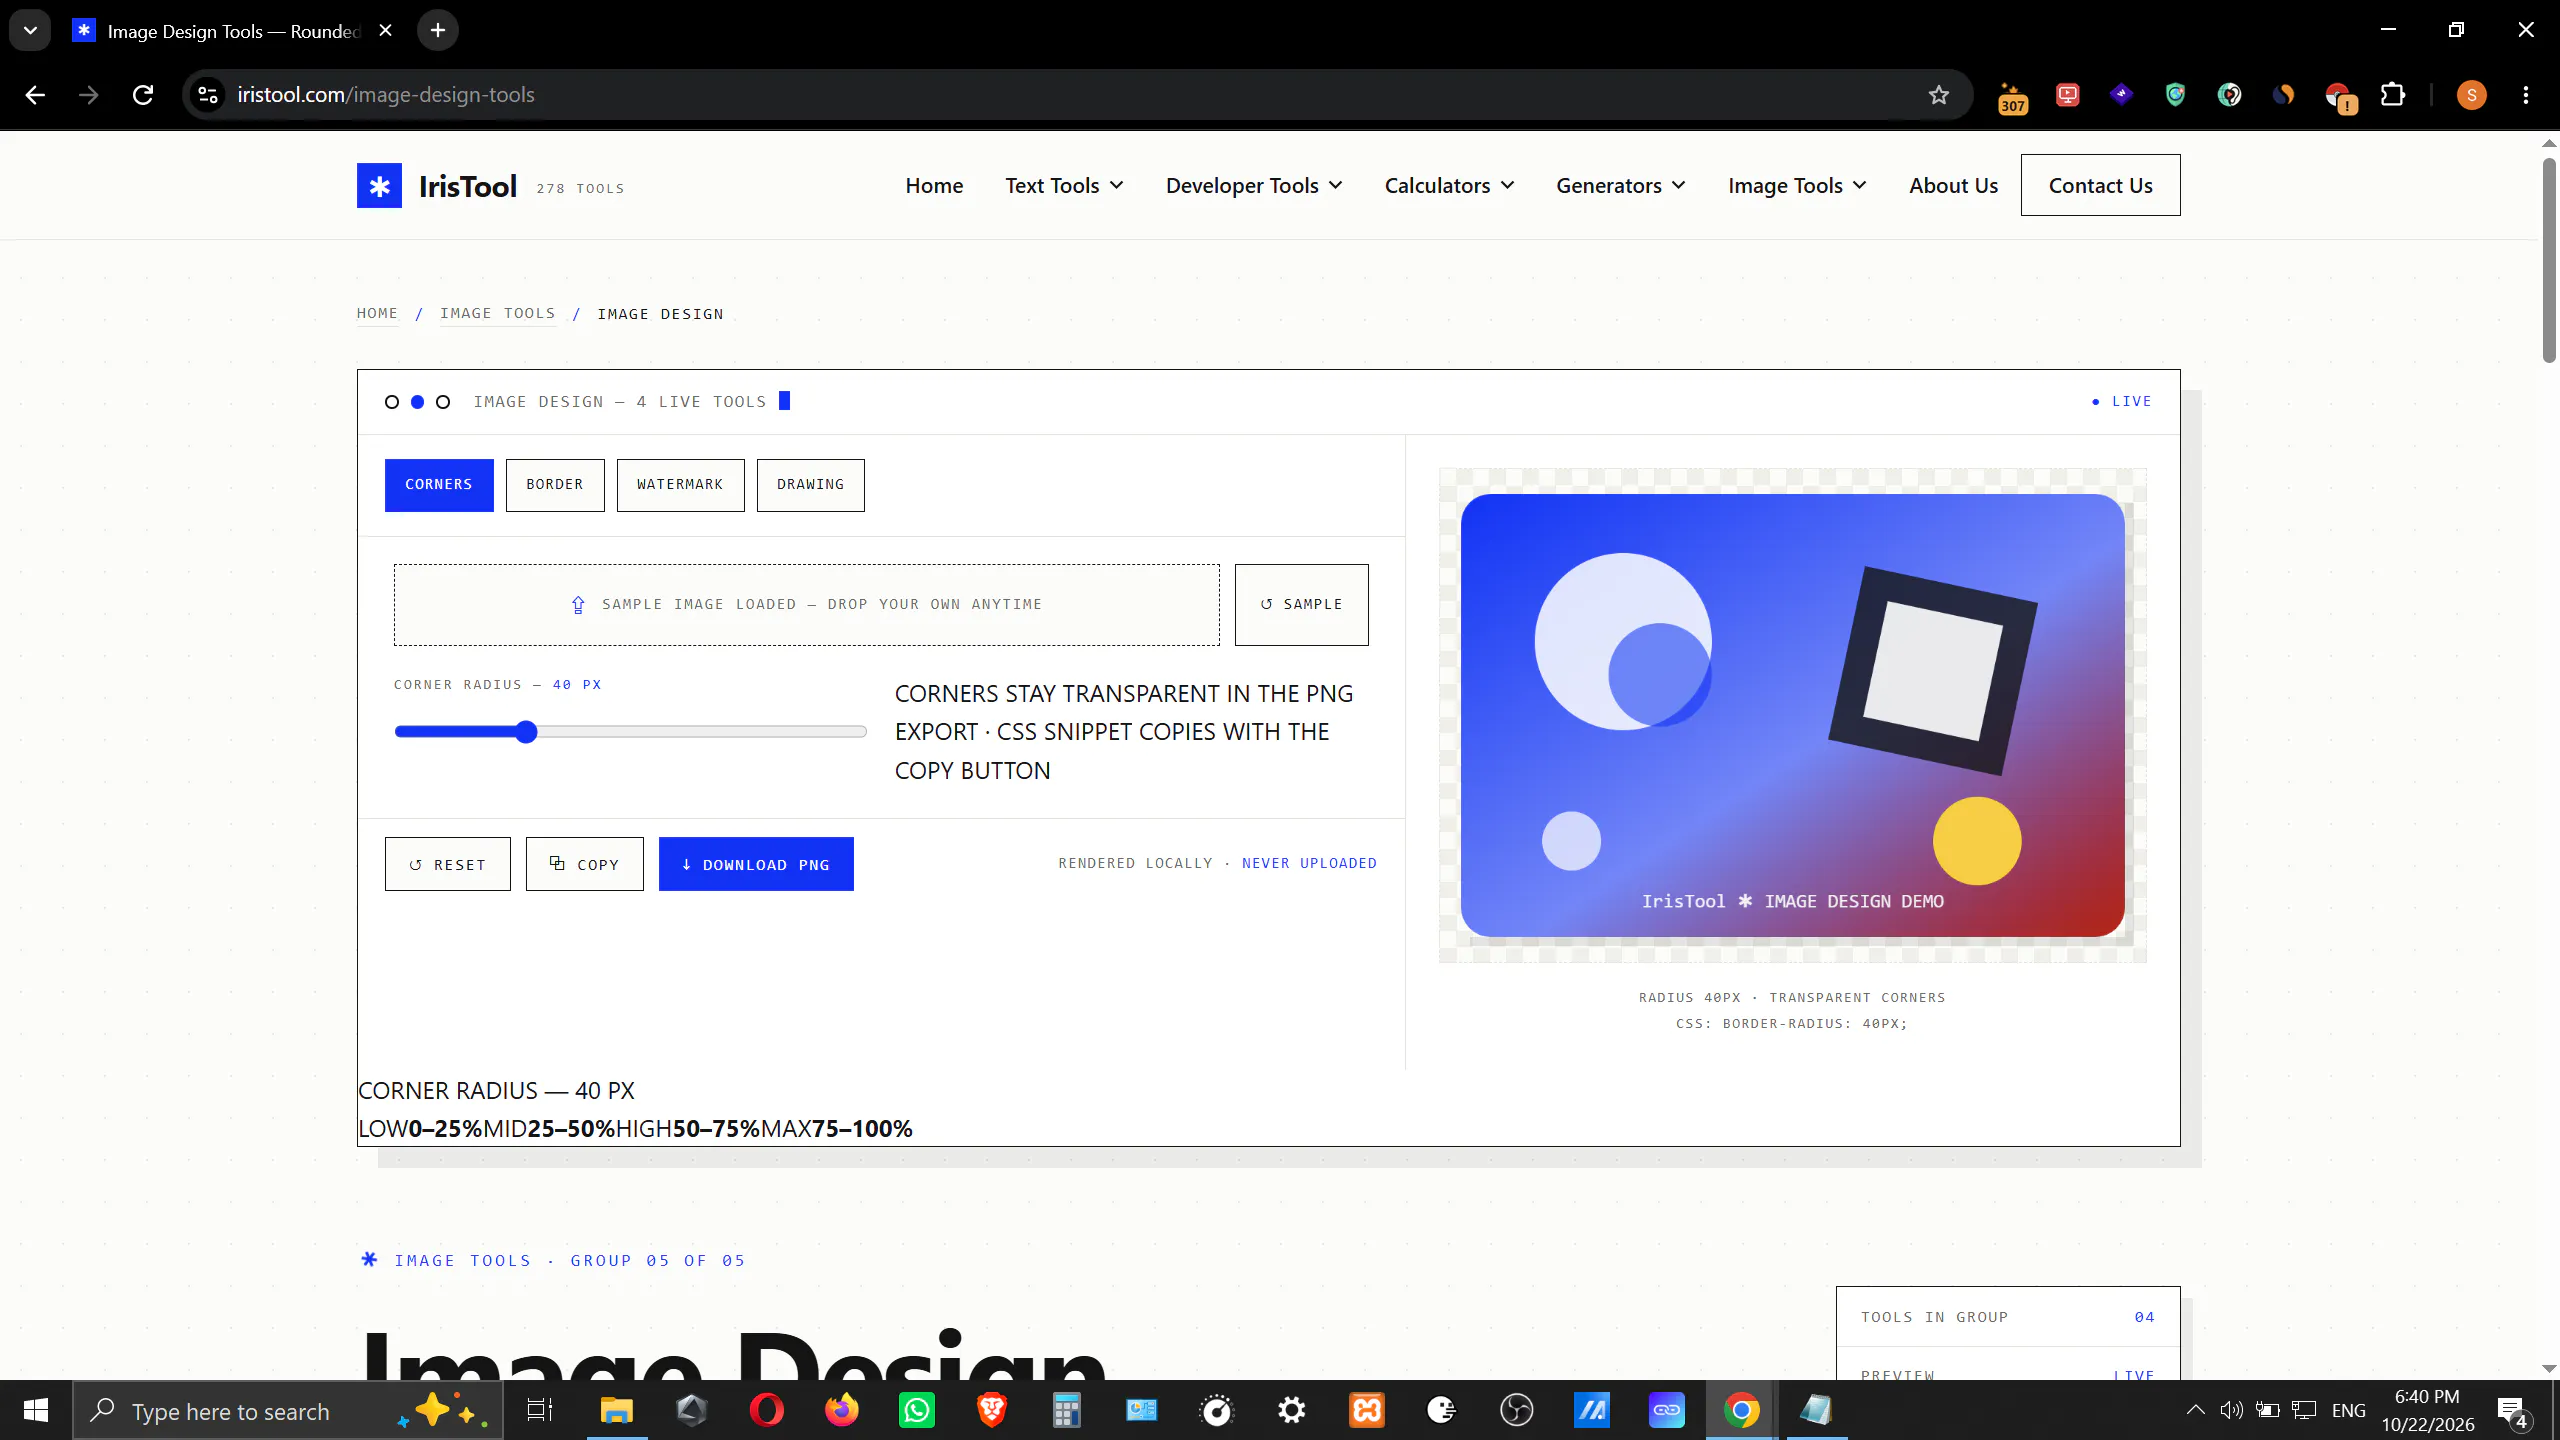Expand the Text Tools menu
Screen dimensions: 2560x1440
click(1064, 186)
